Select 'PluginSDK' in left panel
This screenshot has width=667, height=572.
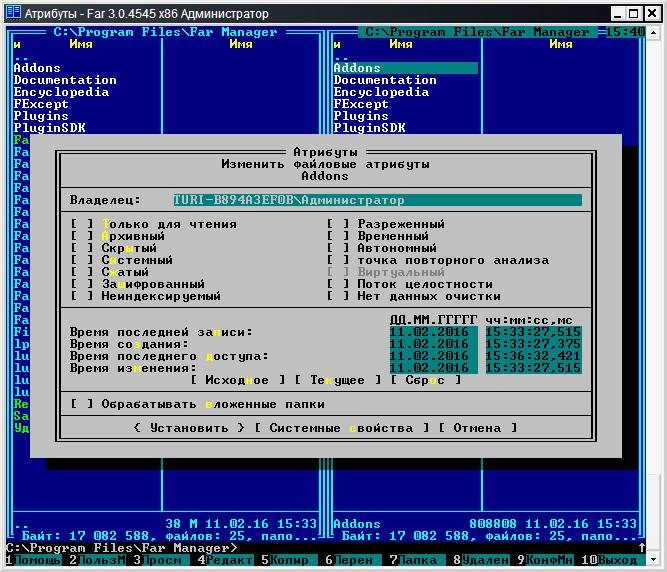pyautogui.click(x=49, y=128)
